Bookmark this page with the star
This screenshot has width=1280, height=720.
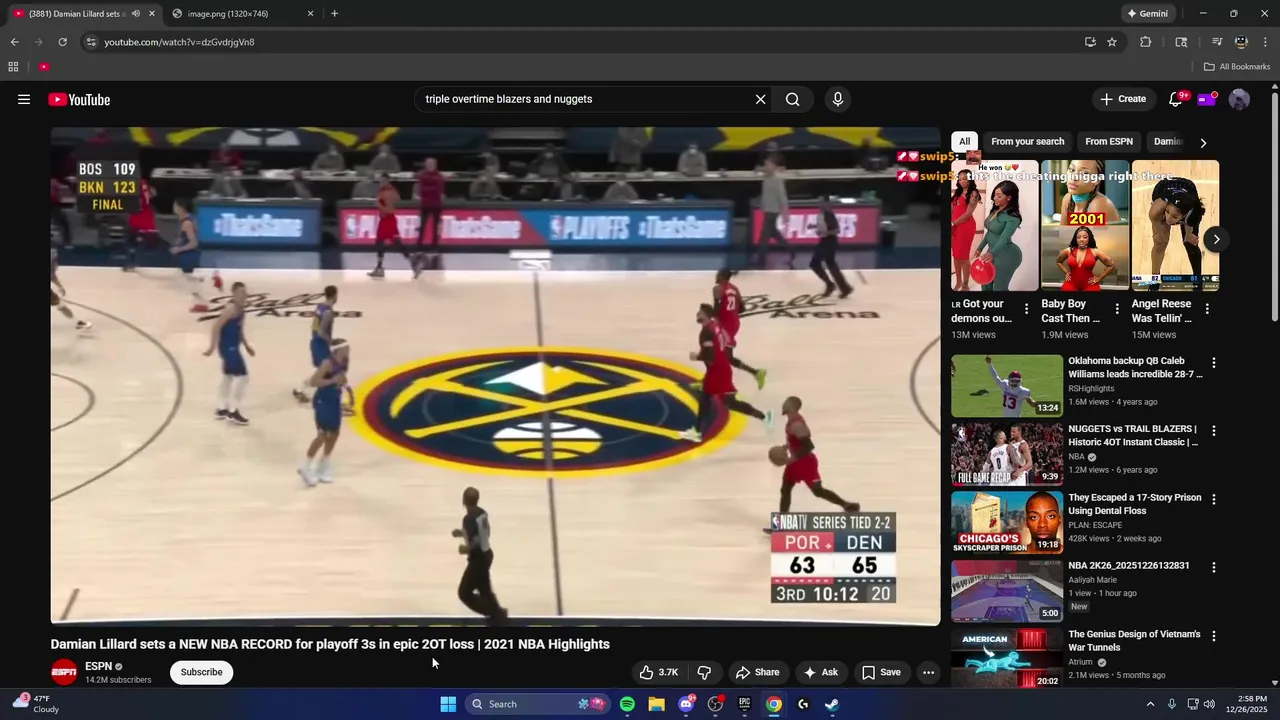click(1112, 42)
